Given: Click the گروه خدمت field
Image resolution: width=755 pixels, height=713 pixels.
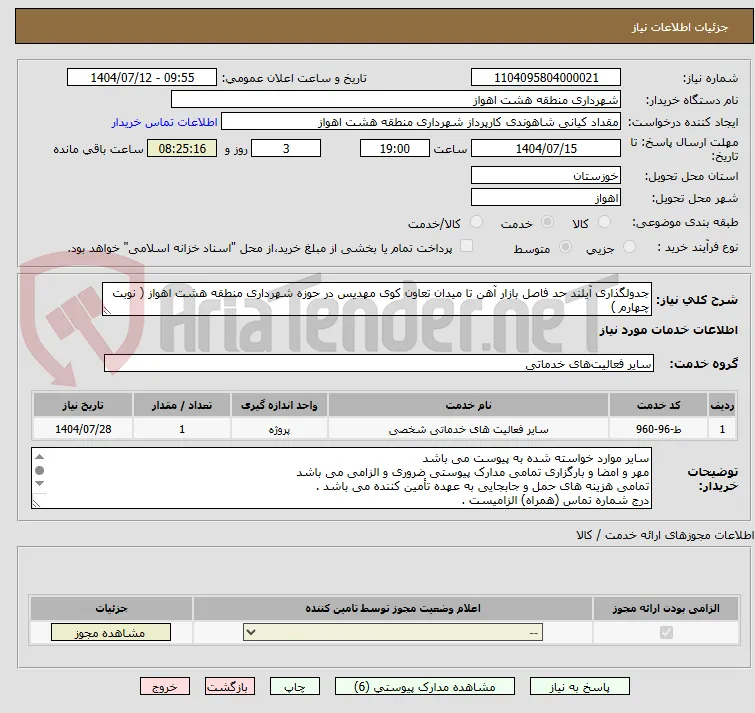Looking at the screenshot, I should 379,363.
